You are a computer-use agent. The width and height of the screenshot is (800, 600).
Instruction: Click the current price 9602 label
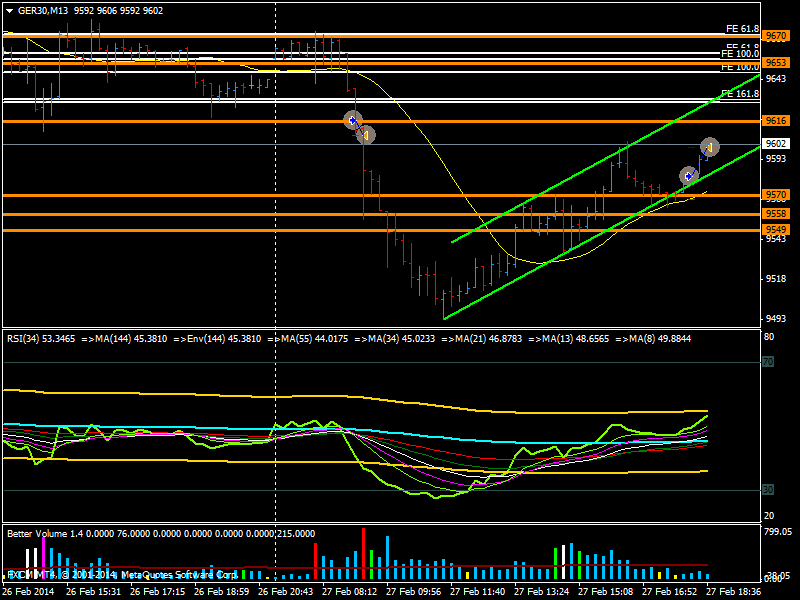776,144
